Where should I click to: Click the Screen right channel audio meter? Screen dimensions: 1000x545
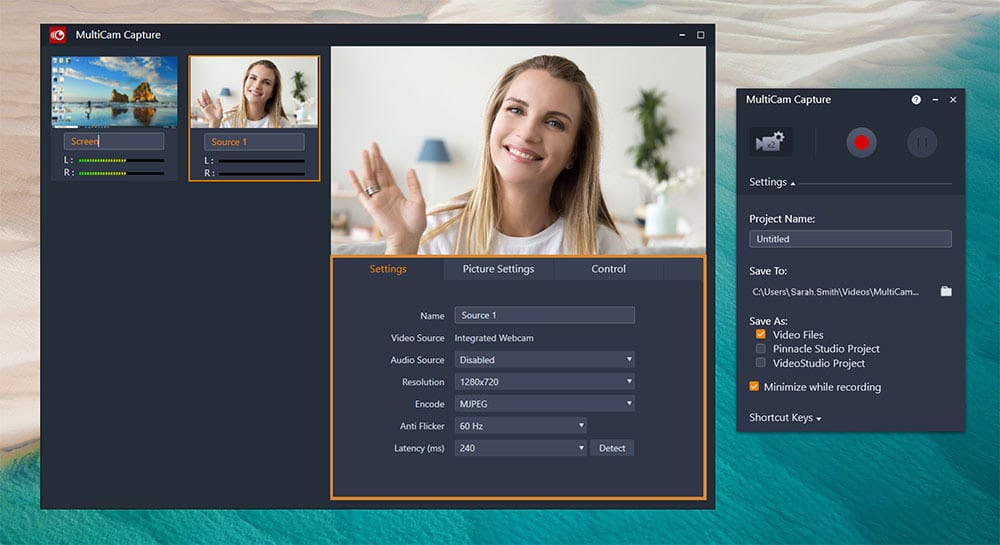[121, 173]
